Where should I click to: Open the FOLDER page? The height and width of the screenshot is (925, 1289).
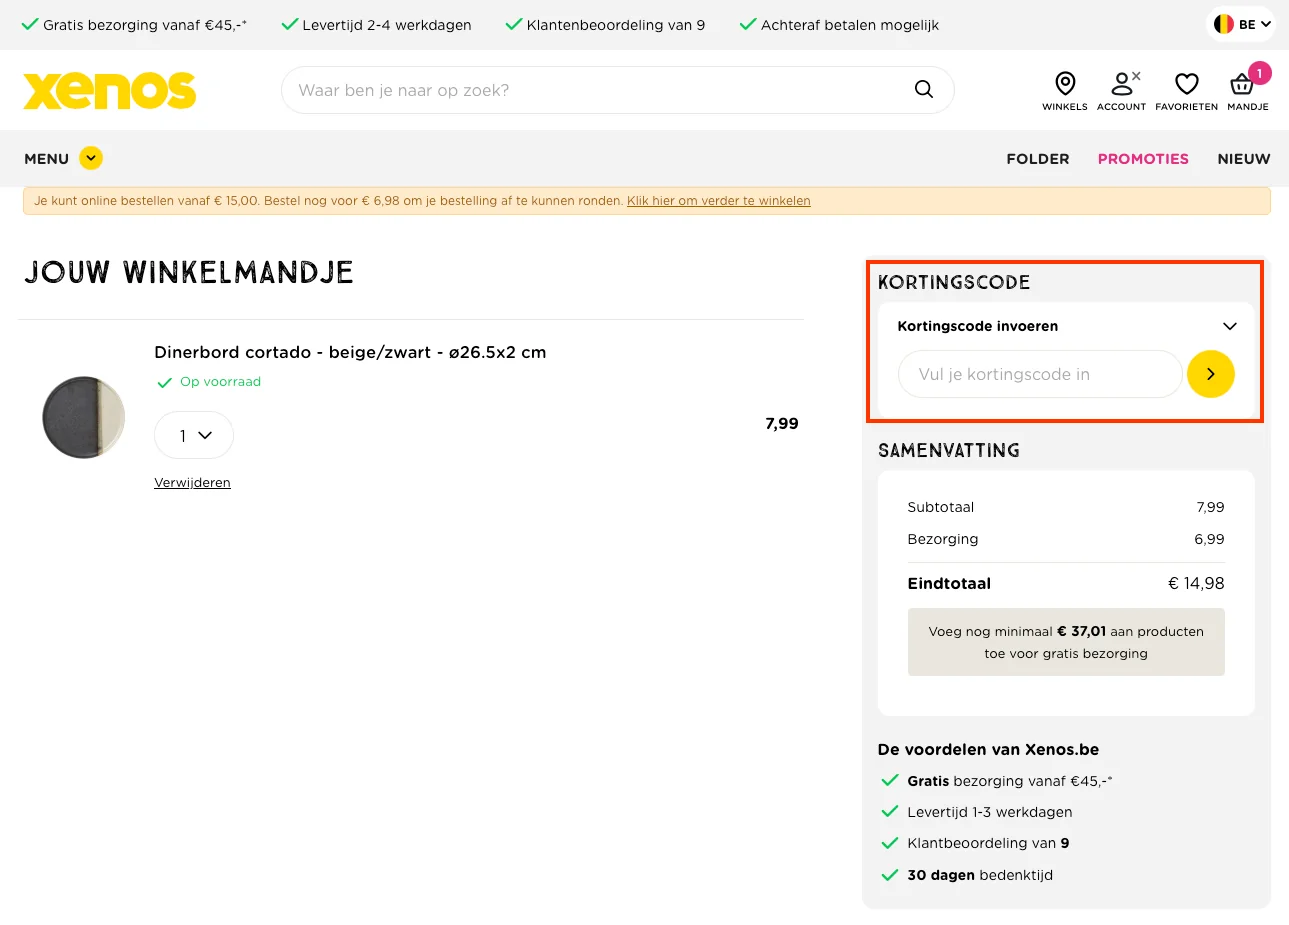coord(1037,158)
